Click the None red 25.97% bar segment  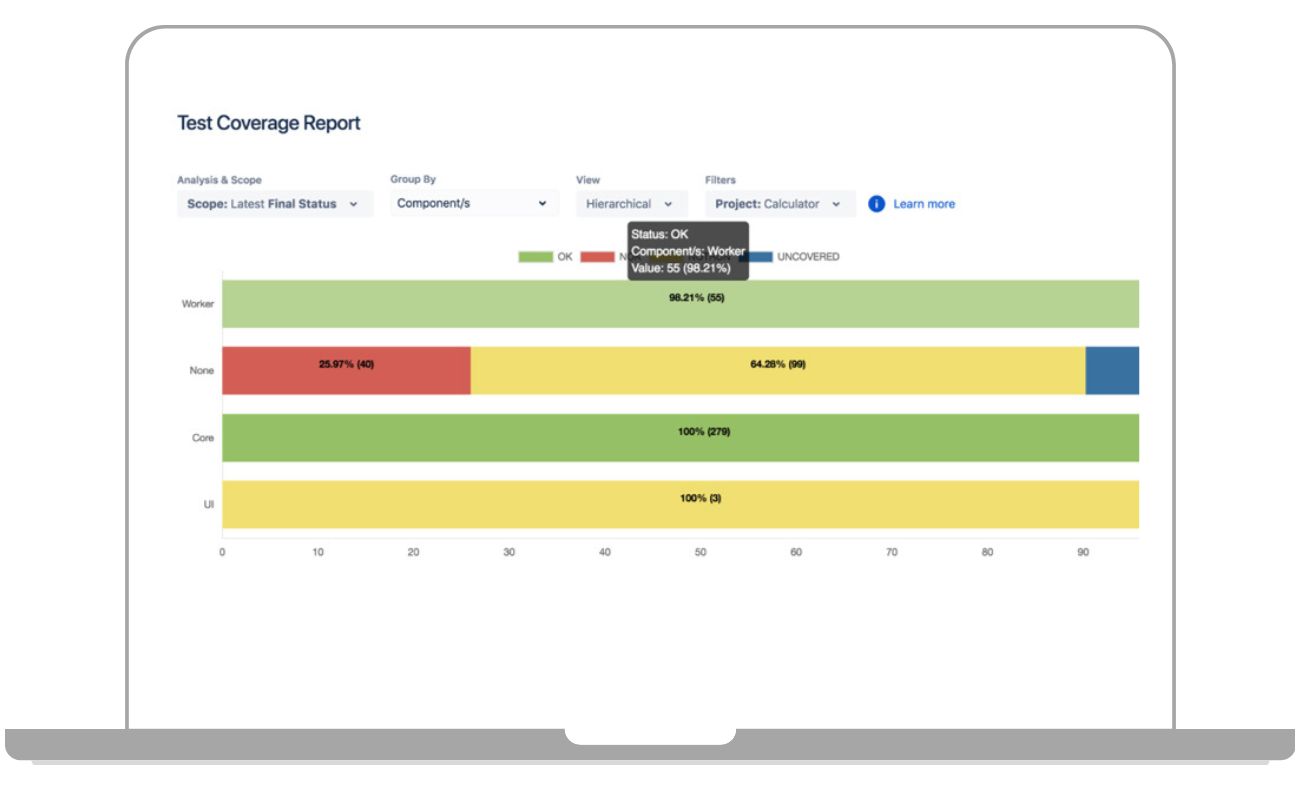[x=346, y=371]
